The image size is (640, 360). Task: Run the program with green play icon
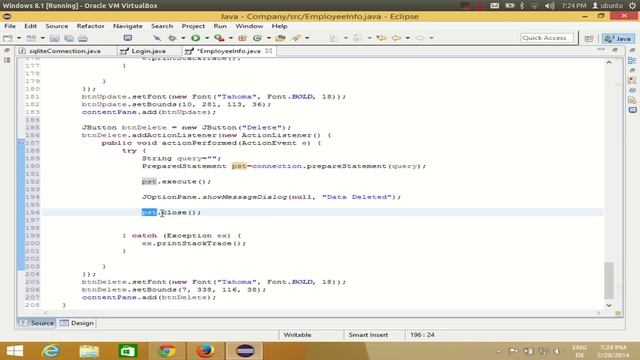coord(196,38)
